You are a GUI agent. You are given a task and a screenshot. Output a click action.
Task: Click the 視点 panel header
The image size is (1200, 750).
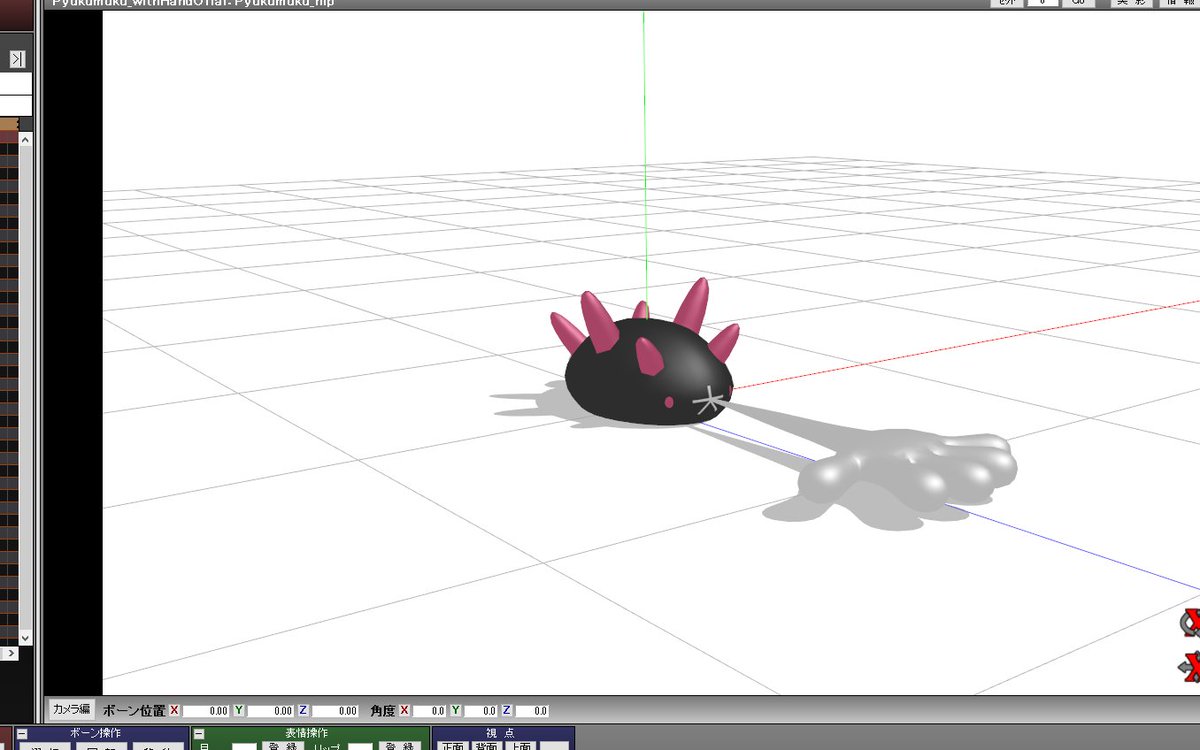point(505,734)
